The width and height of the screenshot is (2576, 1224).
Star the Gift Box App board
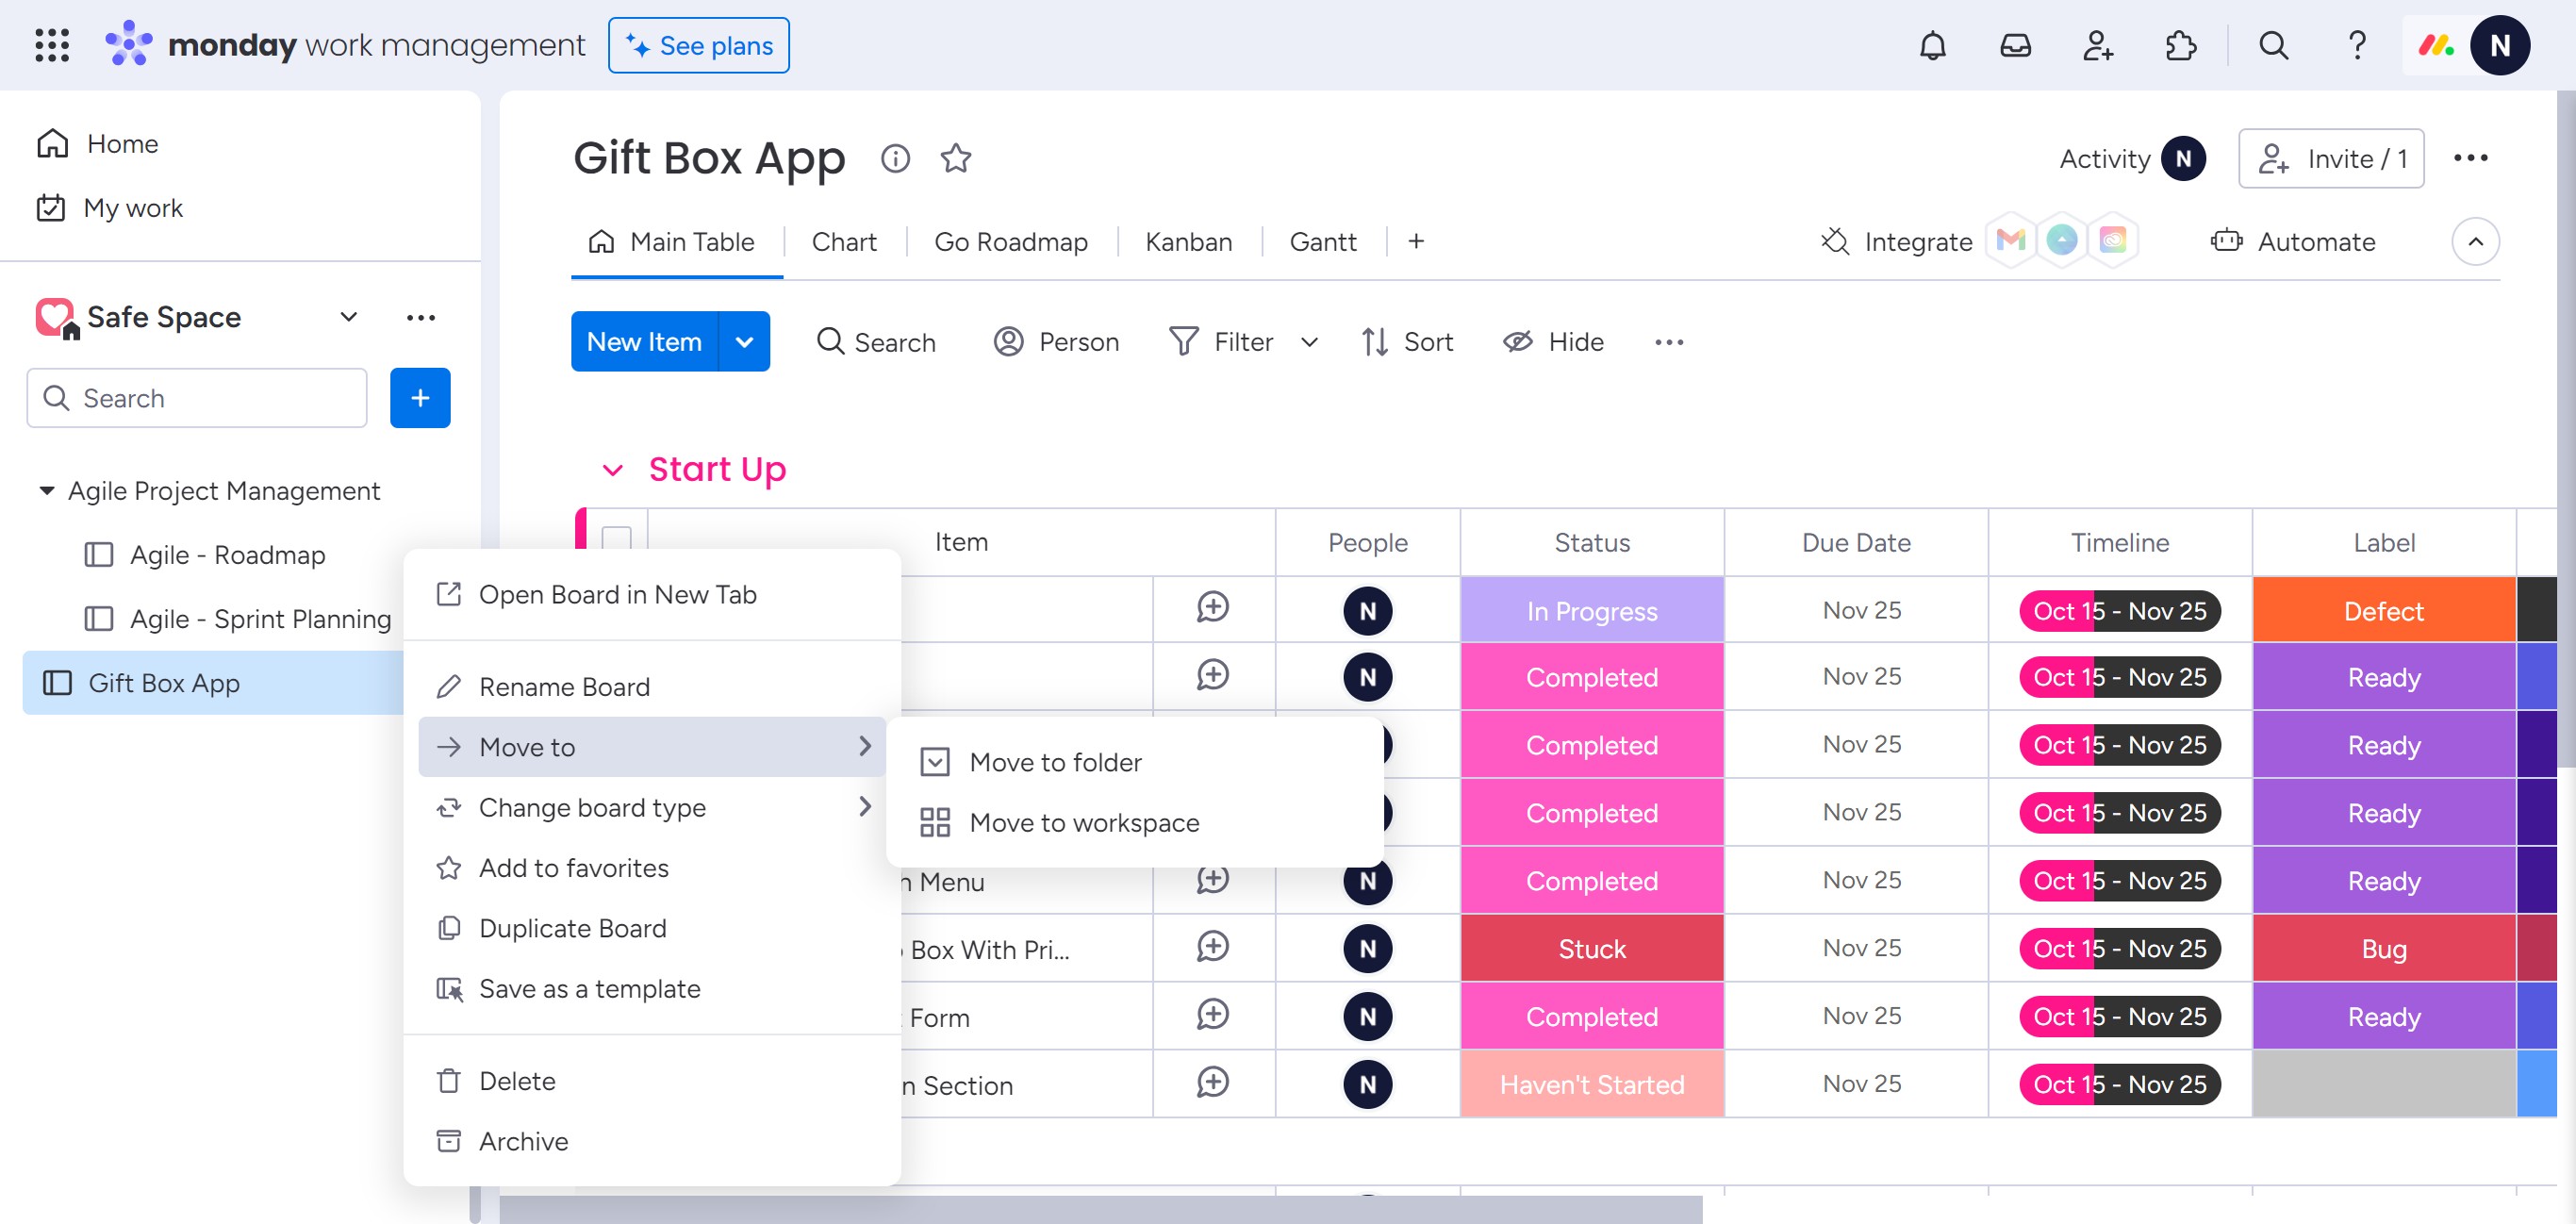click(x=955, y=158)
